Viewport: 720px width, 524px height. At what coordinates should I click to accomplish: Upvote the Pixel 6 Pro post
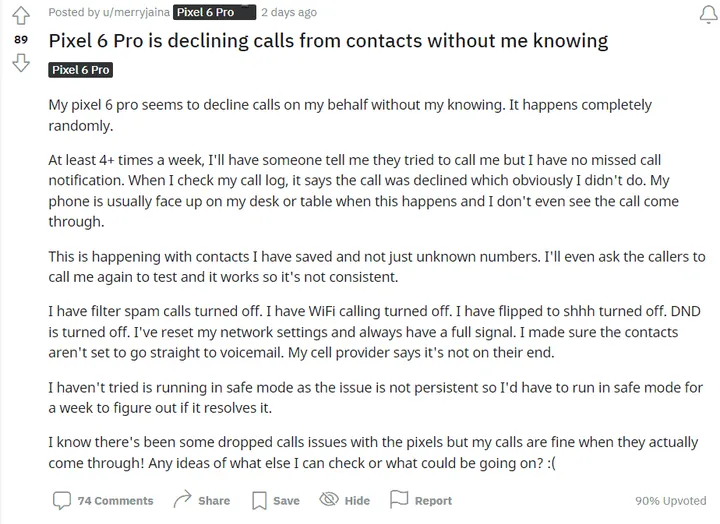point(21,15)
